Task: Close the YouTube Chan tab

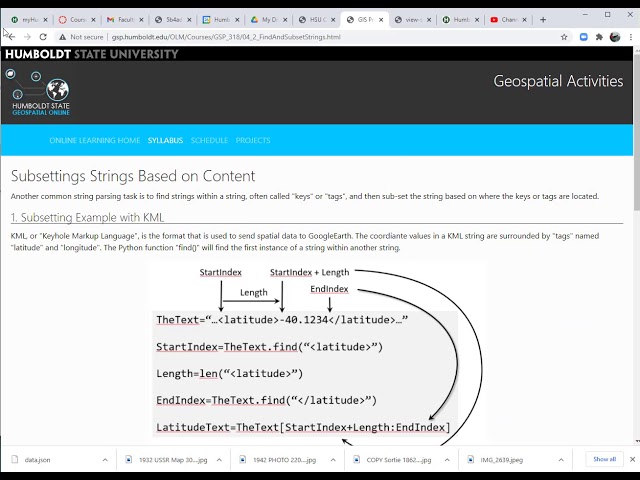Action: 524,20
